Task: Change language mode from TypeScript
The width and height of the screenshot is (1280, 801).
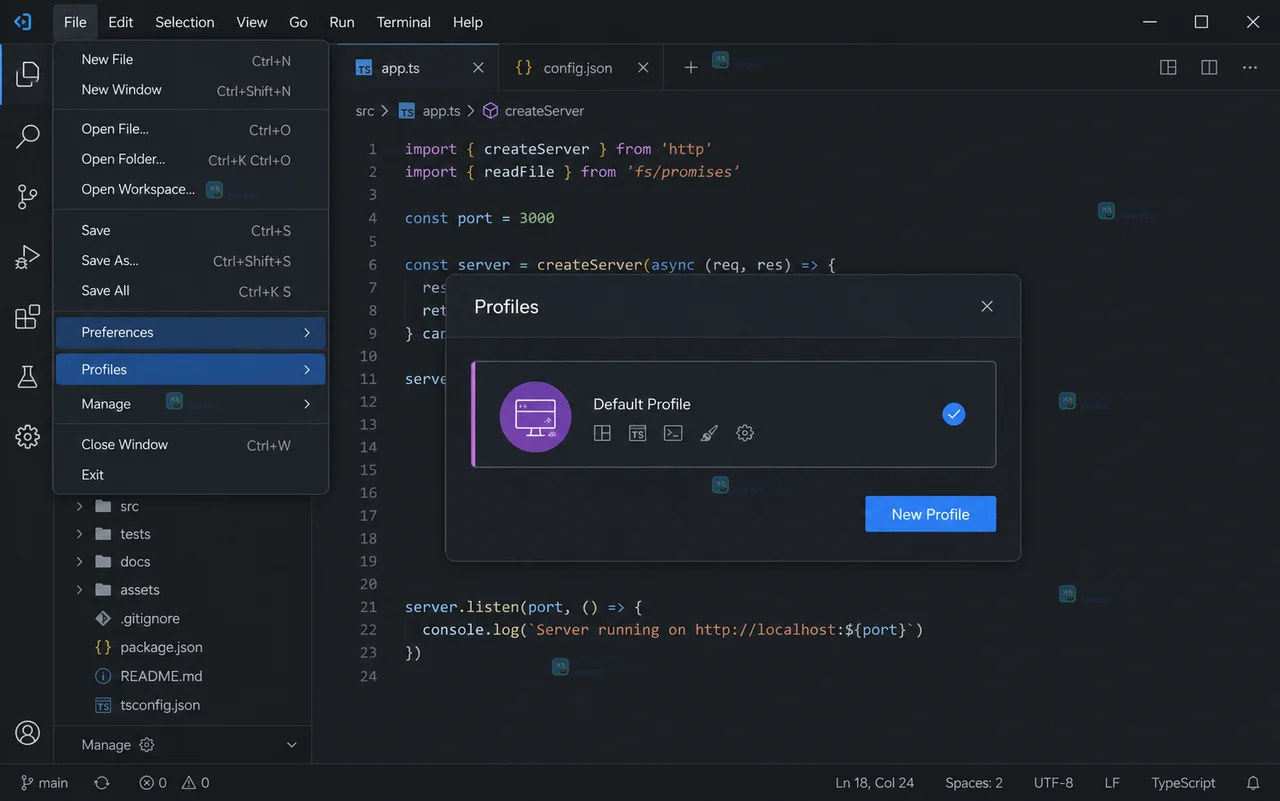Action: click(1184, 783)
